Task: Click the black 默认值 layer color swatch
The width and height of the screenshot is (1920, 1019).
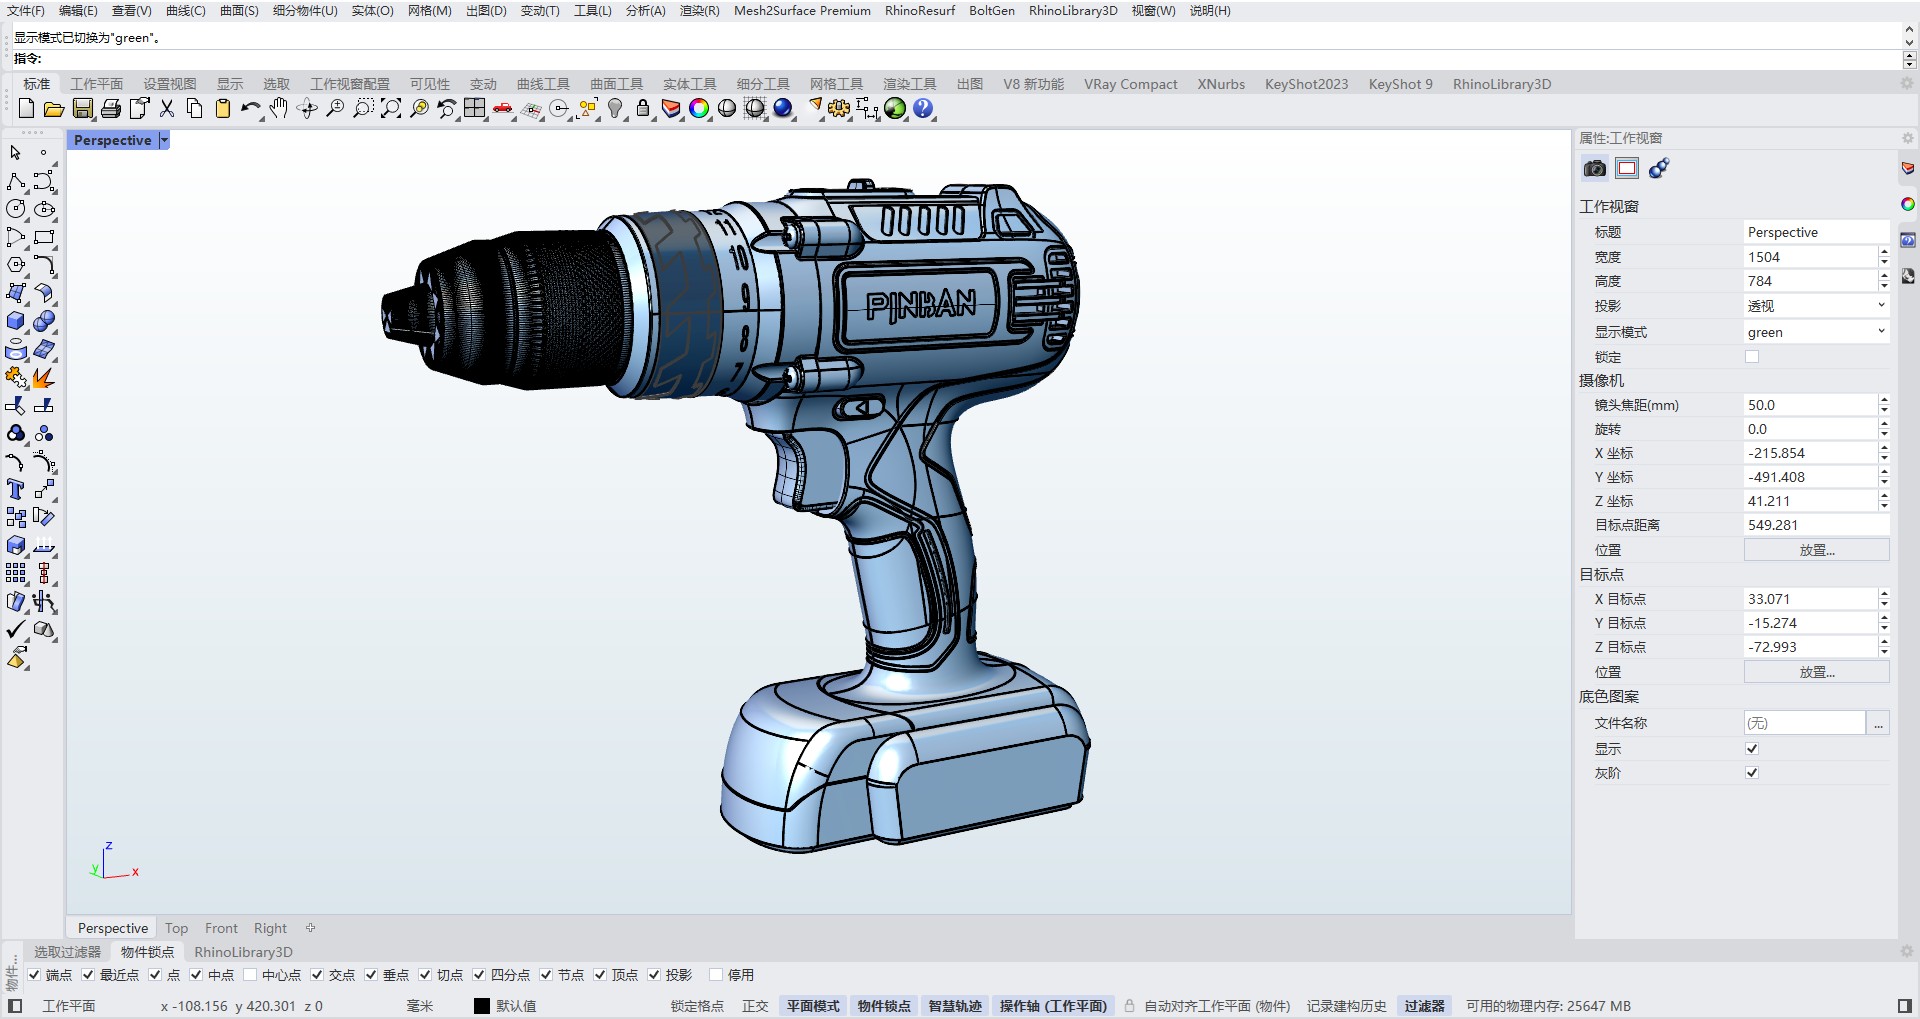Action: (x=482, y=1006)
